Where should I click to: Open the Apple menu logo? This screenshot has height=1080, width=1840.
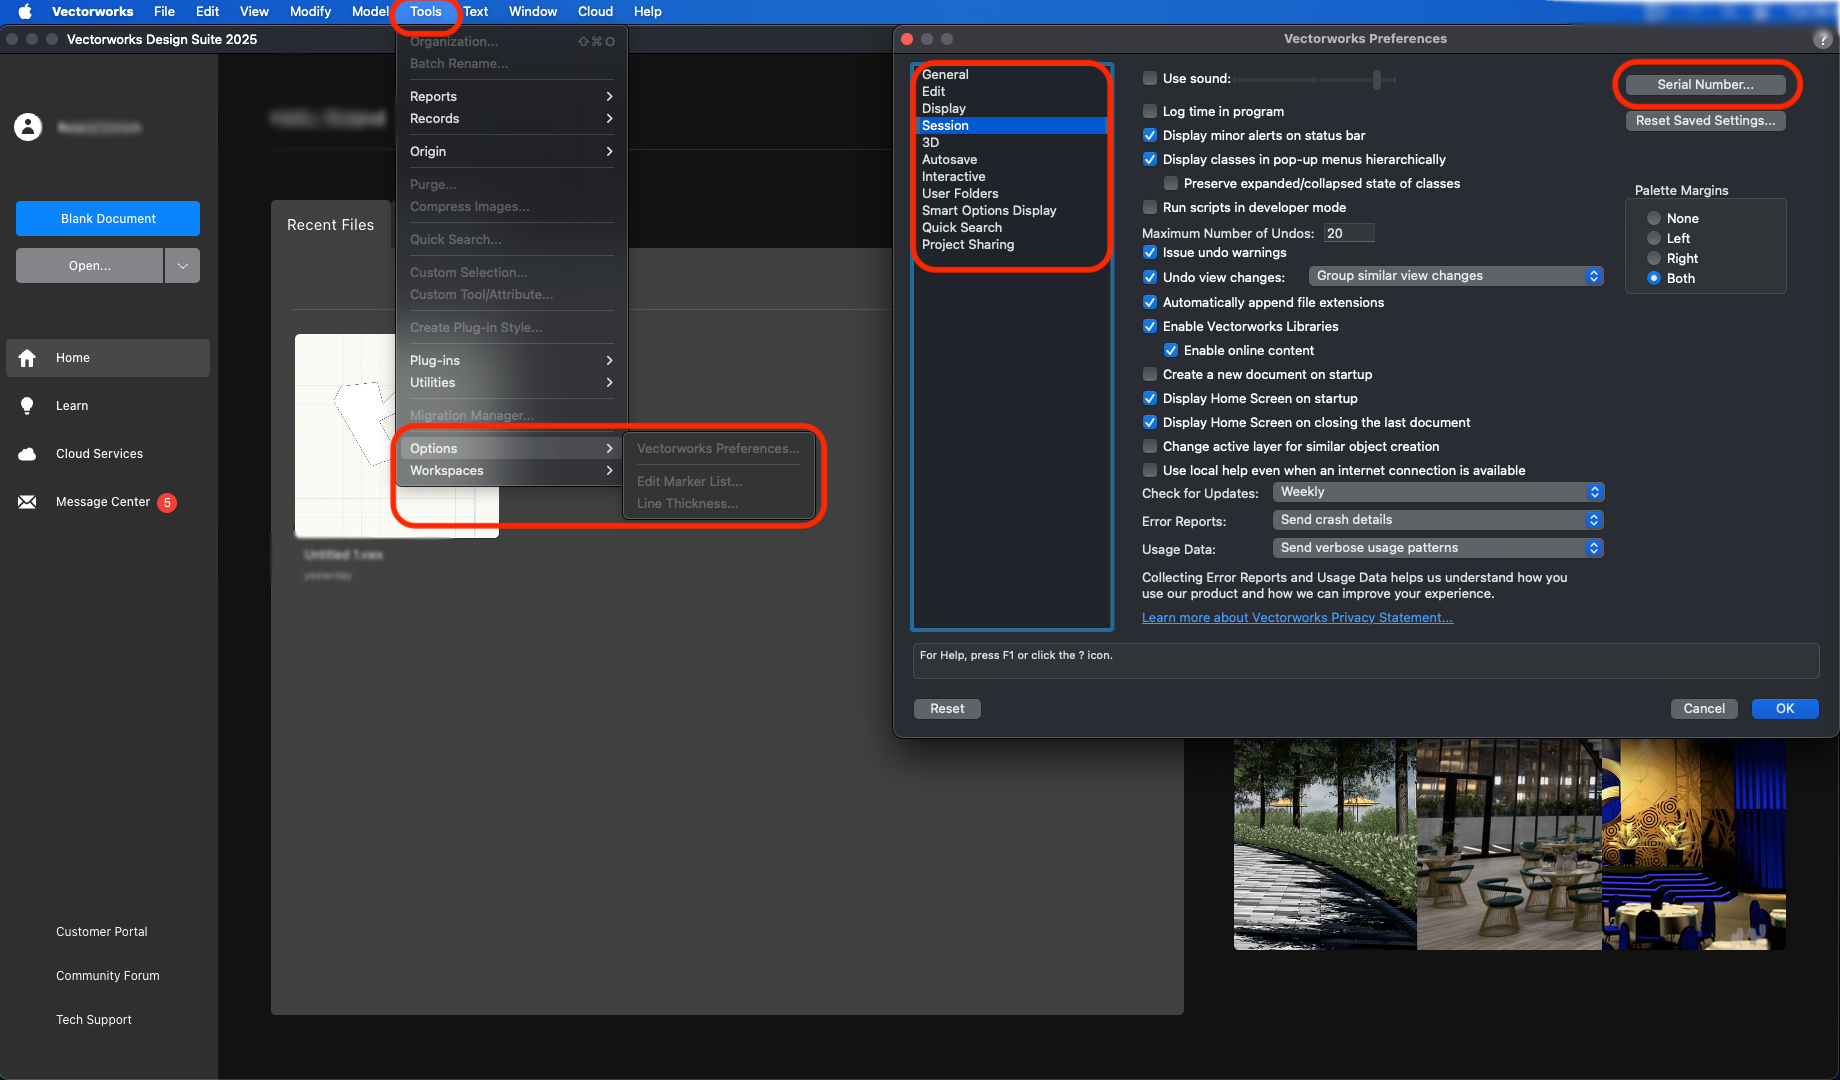click(25, 12)
